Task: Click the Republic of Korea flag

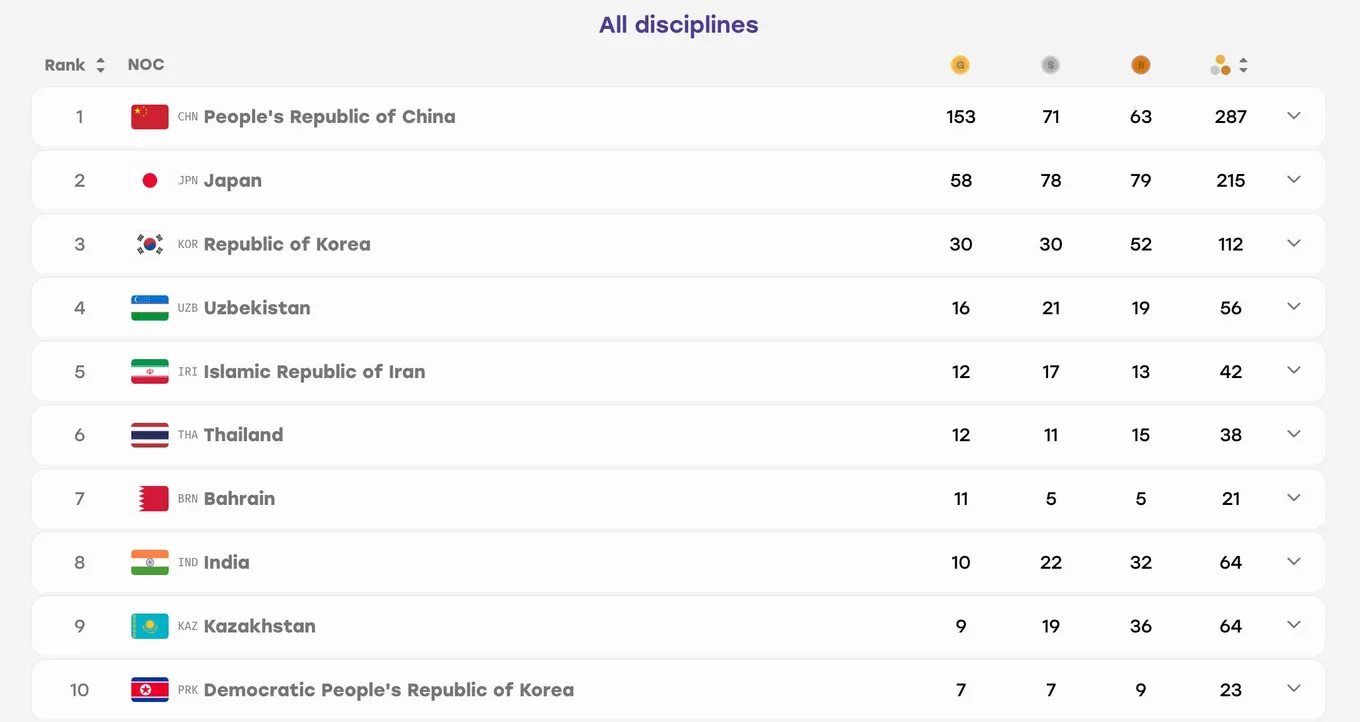Action: (150, 244)
